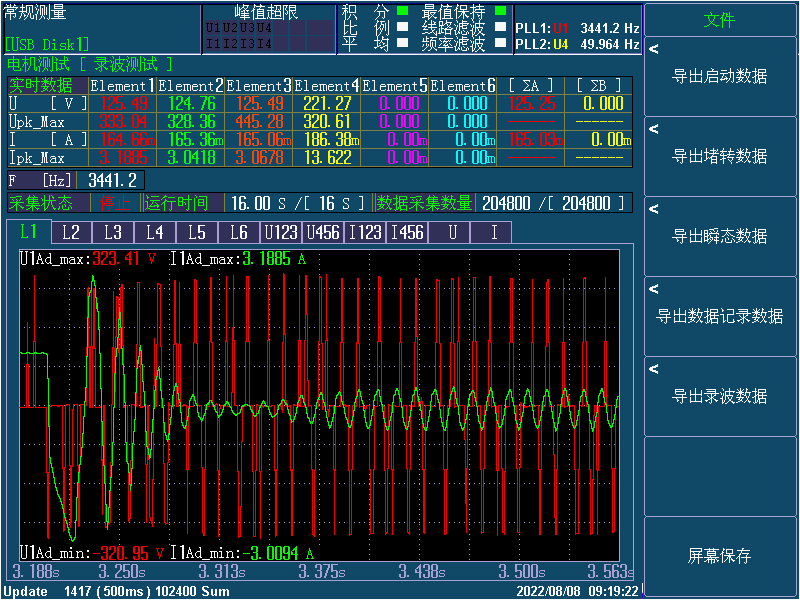
Task: Click the PLL1 frequency source readout
Action: click(x=577, y=28)
